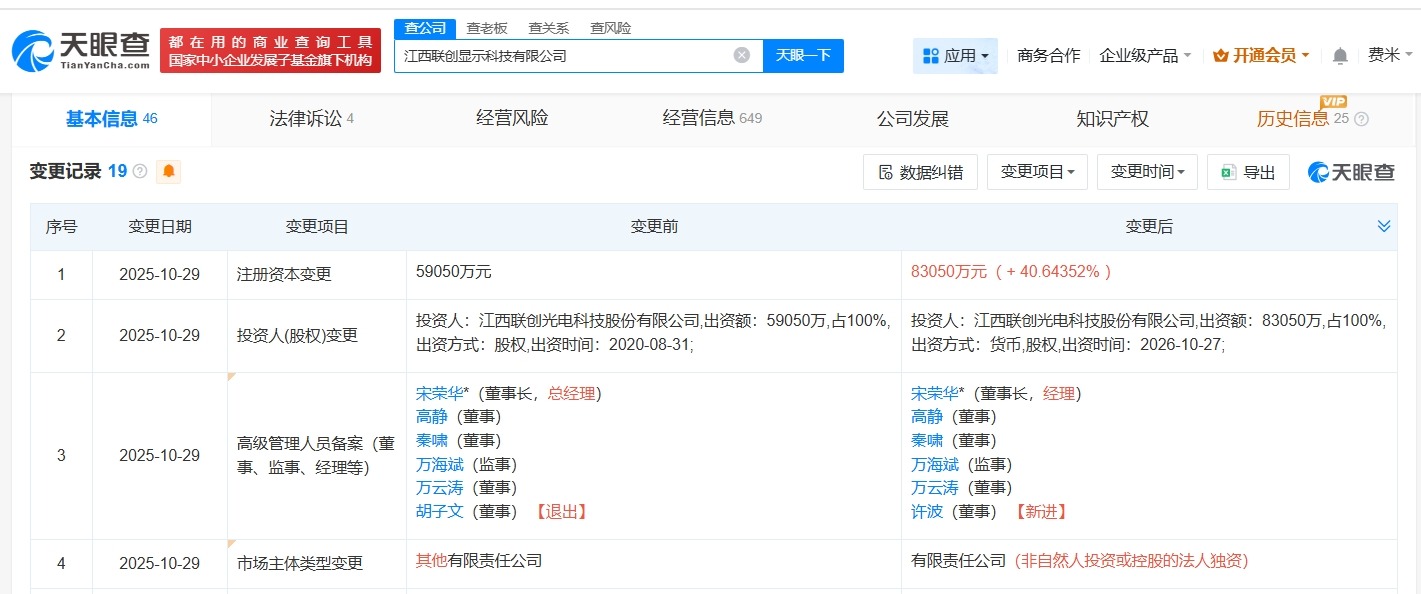Switch to the 查老板 search tab
Image resolution: width=1421 pixels, height=594 pixels.
coord(486,27)
